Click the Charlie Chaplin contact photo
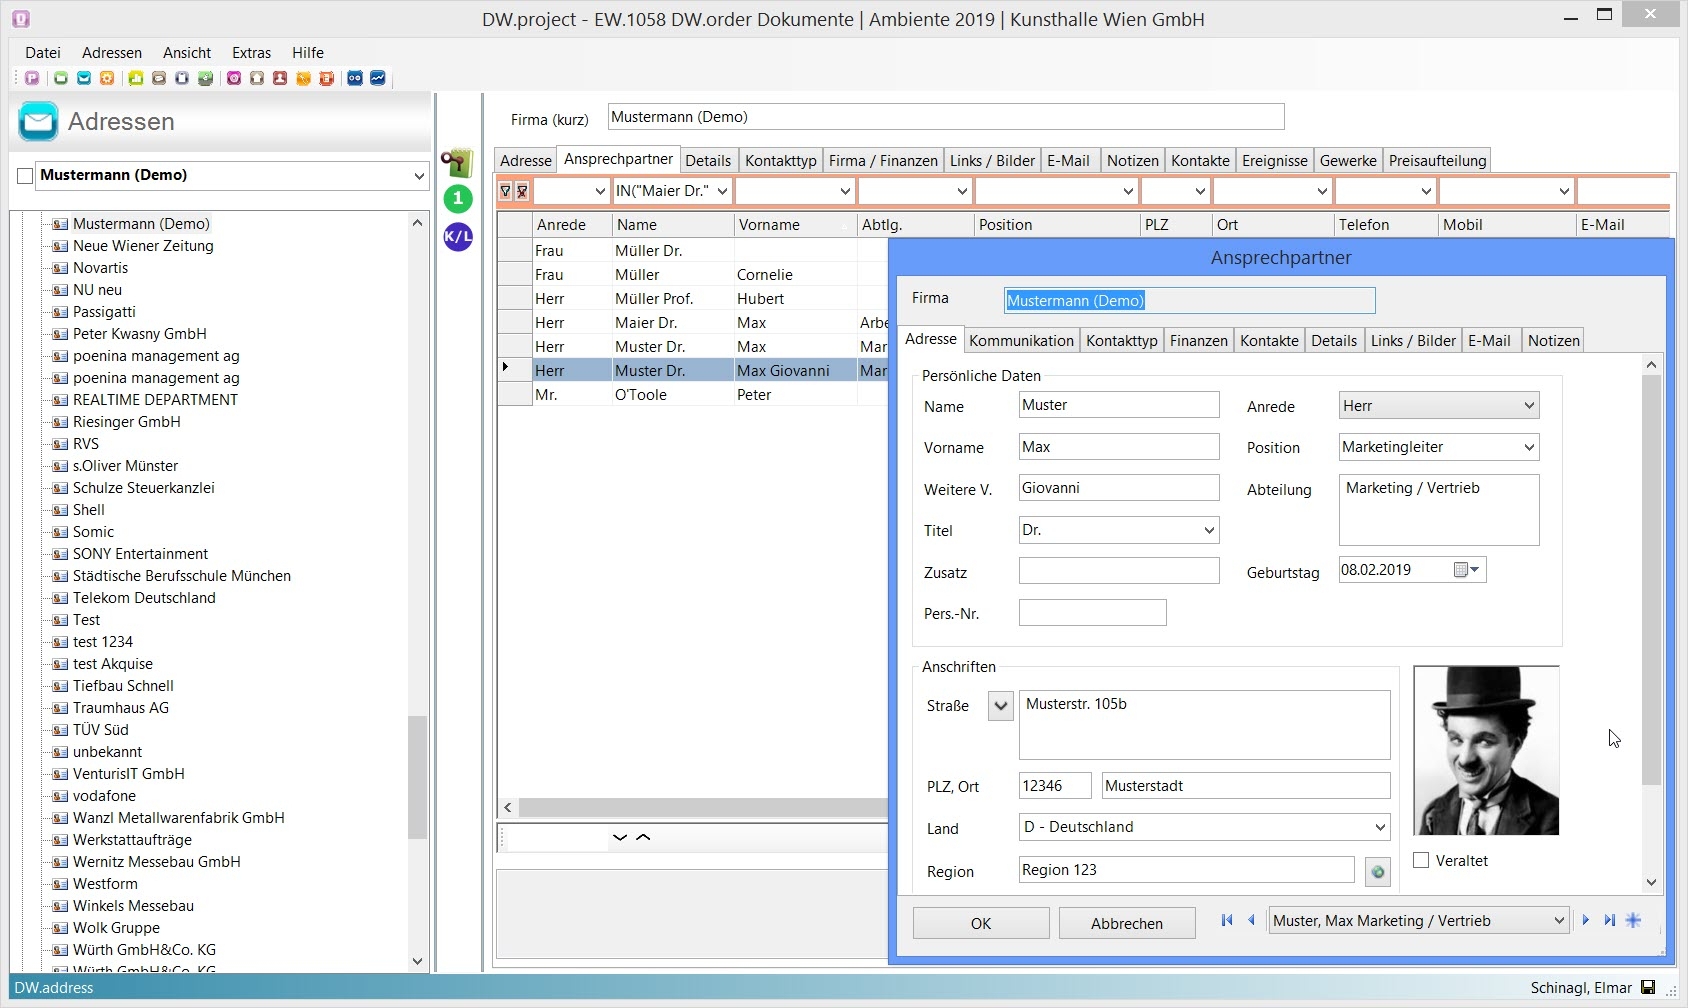Viewport: 1688px width, 1008px height. coord(1486,750)
